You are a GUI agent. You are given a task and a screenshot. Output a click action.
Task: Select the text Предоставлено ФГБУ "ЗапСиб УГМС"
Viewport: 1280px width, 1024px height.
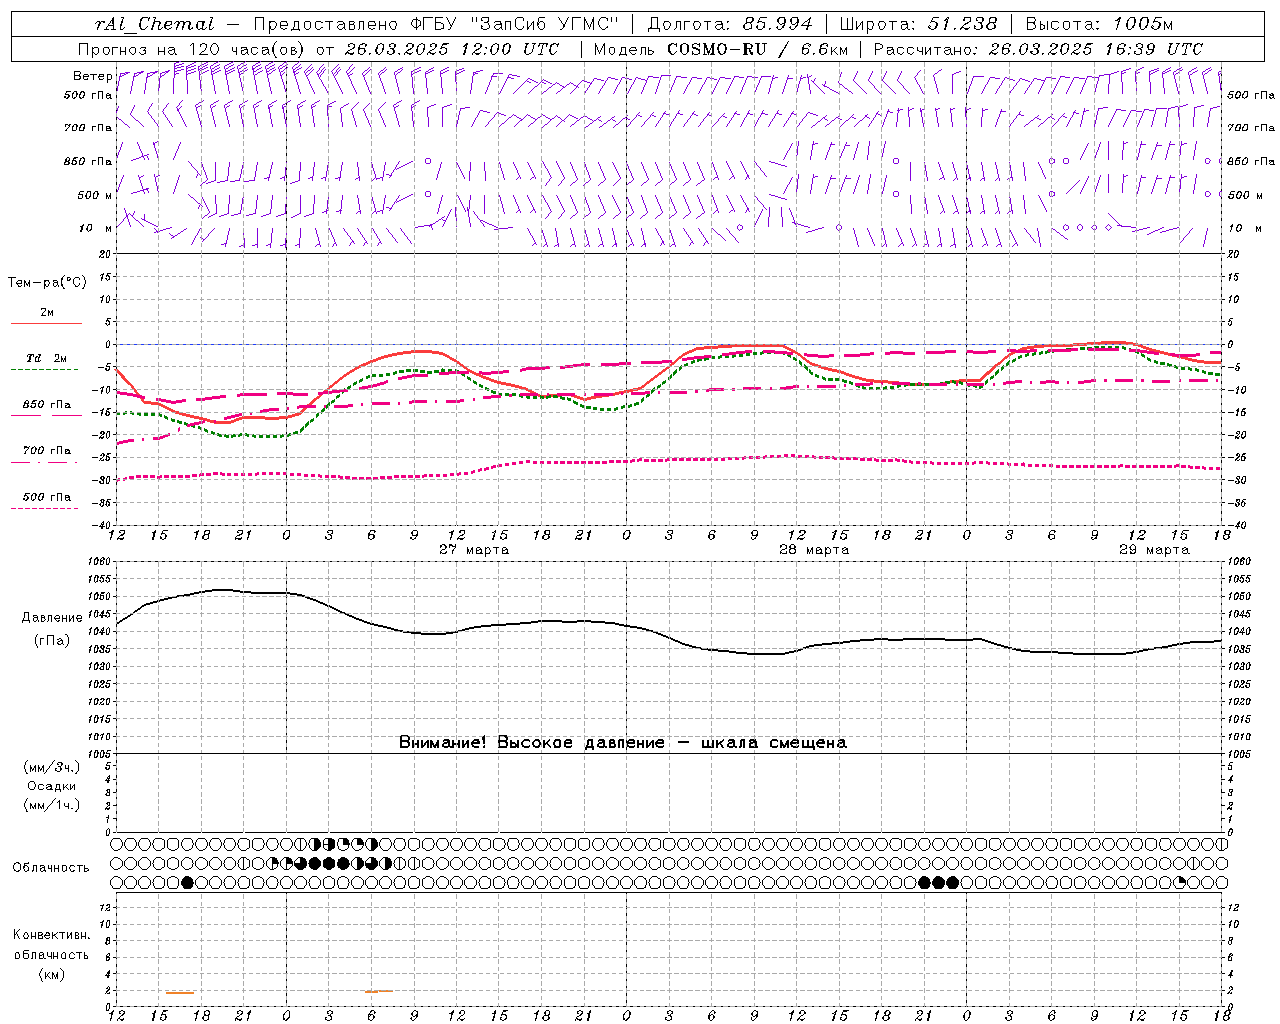(x=436, y=24)
